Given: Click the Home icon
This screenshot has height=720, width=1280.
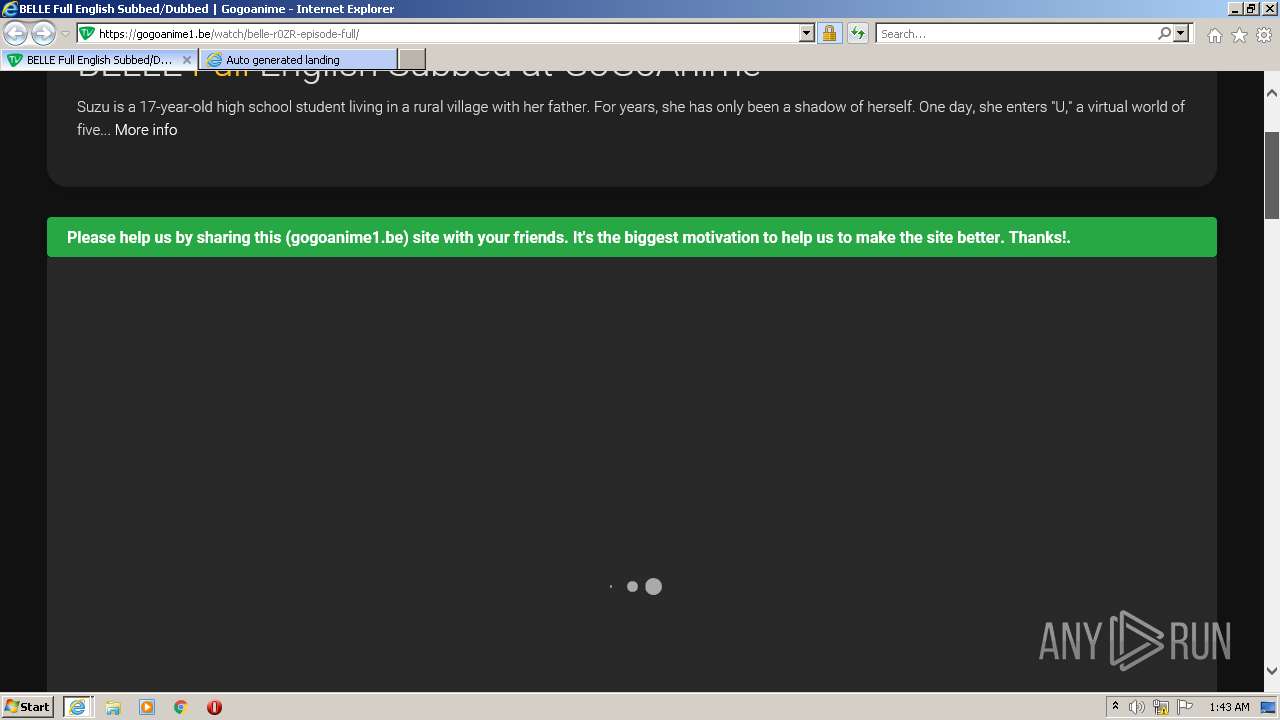Looking at the screenshot, I should [1214, 35].
